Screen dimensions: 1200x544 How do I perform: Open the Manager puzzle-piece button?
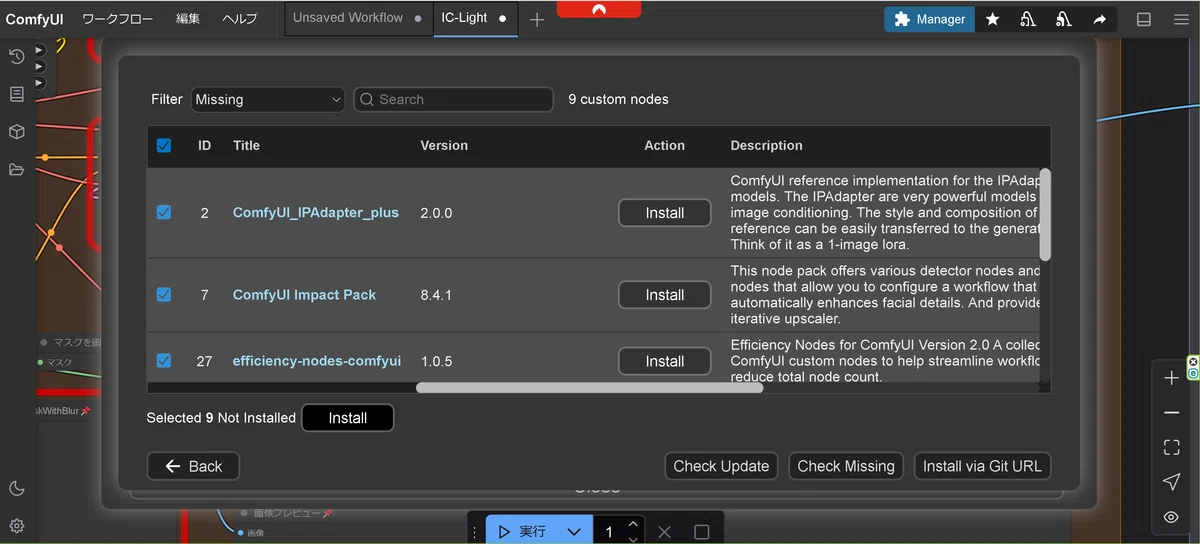[929, 19]
